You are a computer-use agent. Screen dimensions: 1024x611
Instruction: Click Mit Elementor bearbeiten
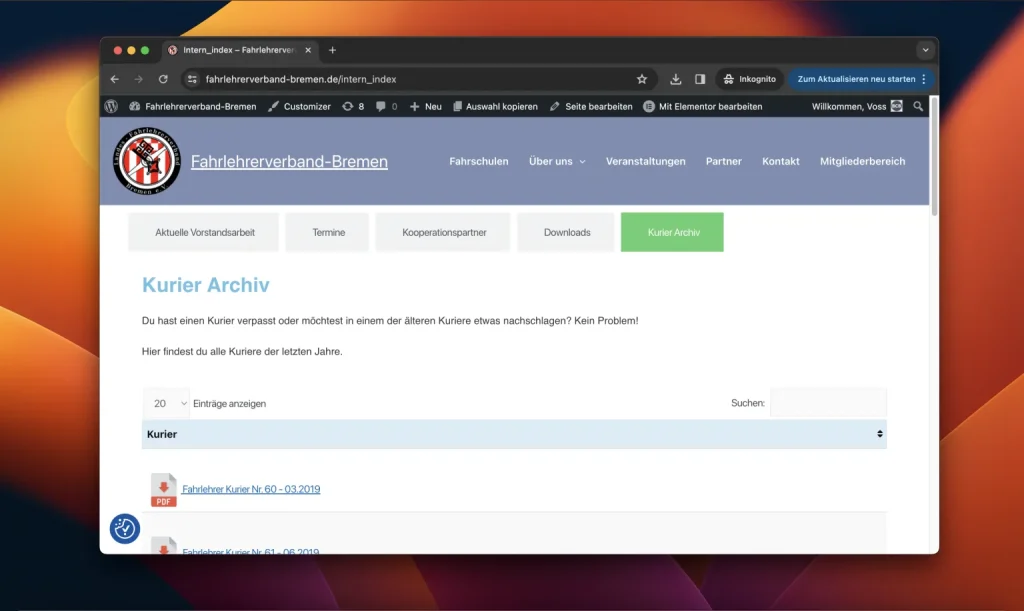703,106
